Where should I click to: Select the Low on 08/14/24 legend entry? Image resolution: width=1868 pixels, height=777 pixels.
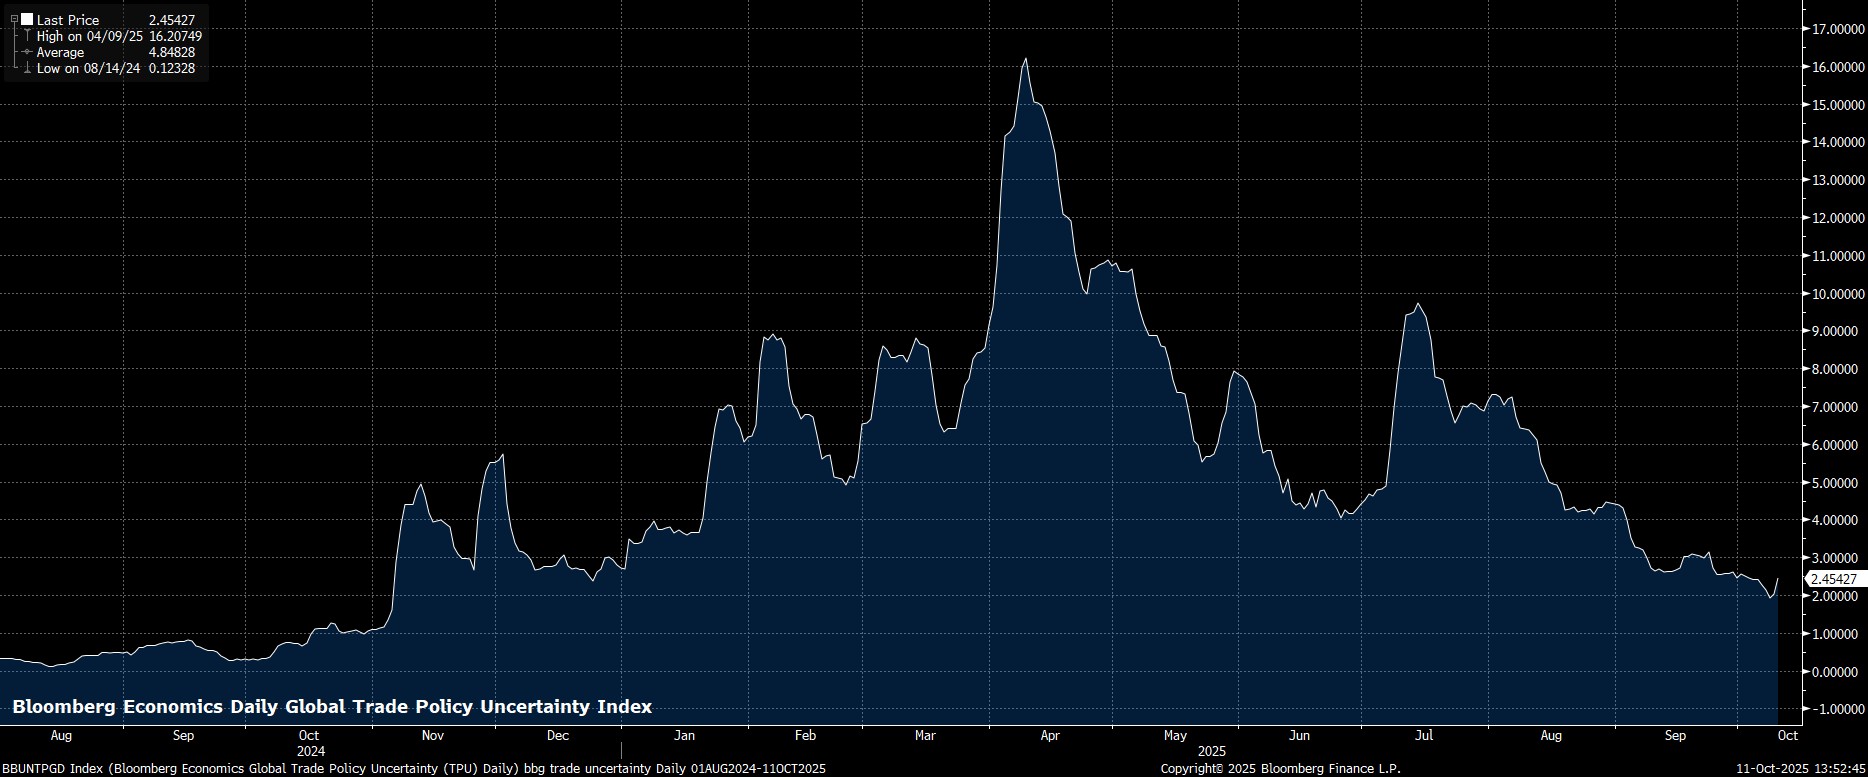tap(88, 69)
